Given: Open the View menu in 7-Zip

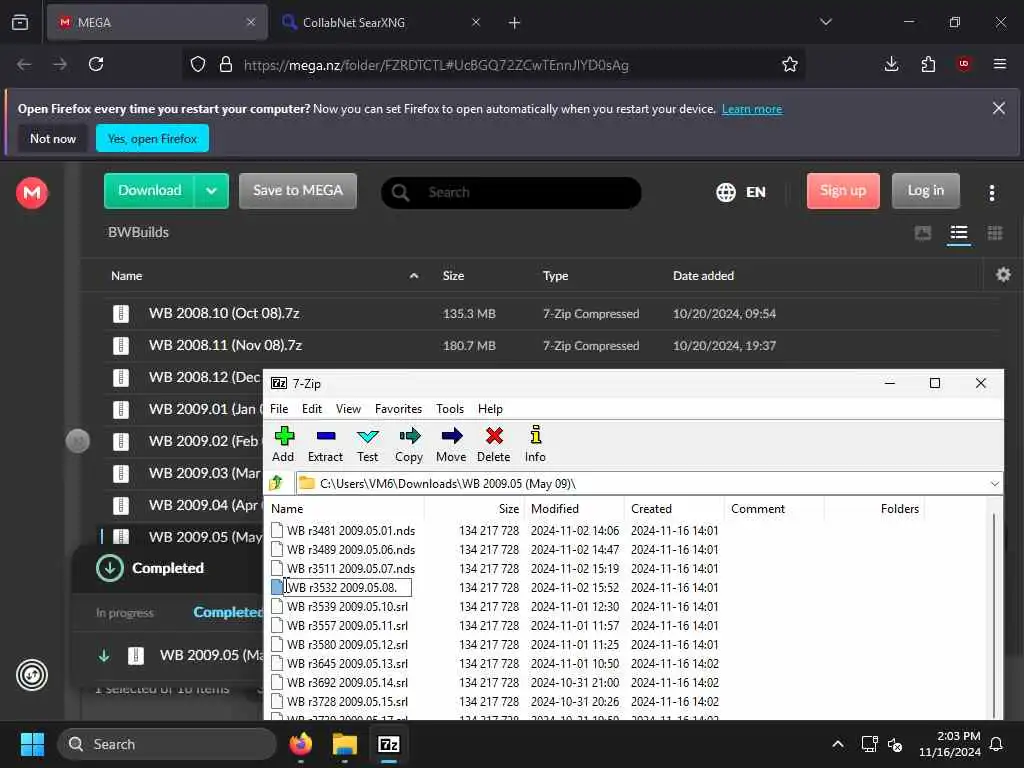Looking at the screenshot, I should pyautogui.click(x=348, y=409).
